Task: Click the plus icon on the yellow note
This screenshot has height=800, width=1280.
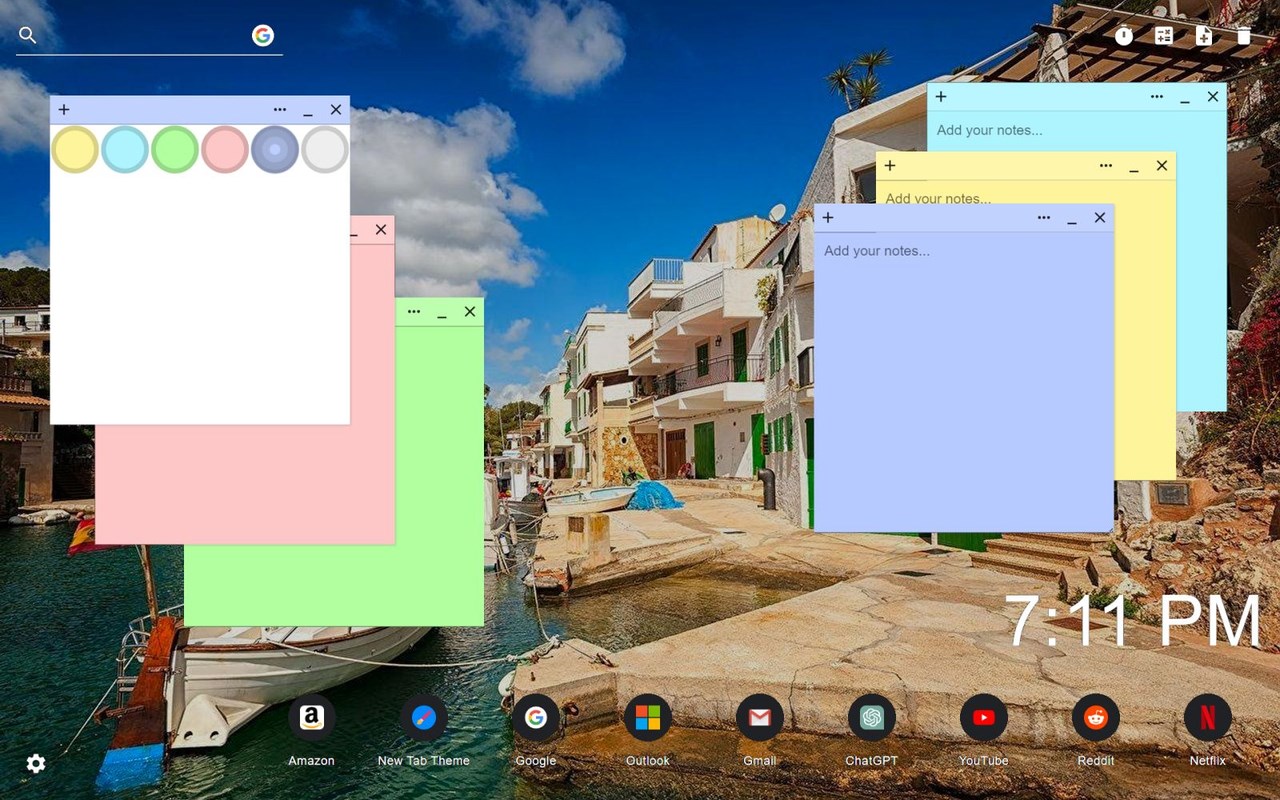Action: pos(890,166)
